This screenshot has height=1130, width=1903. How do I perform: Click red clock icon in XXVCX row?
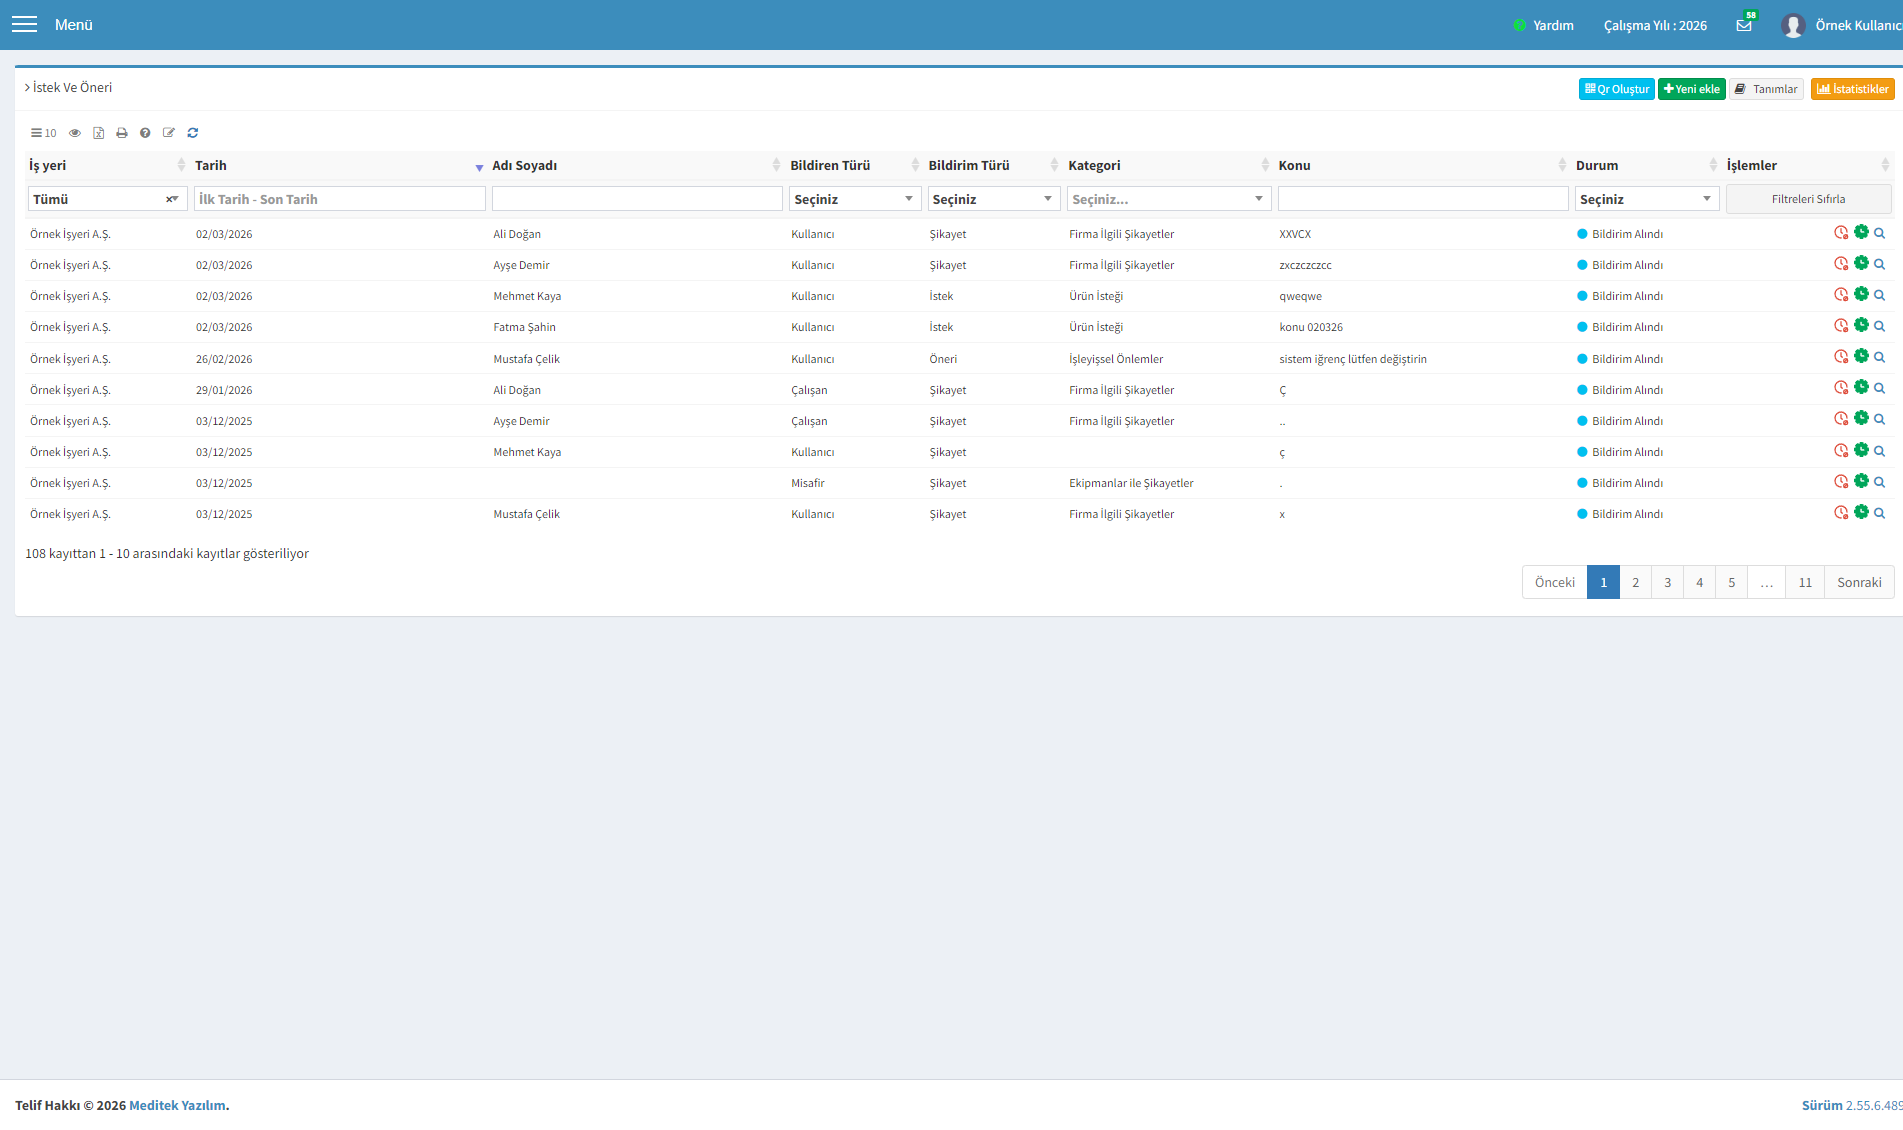[x=1841, y=233]
